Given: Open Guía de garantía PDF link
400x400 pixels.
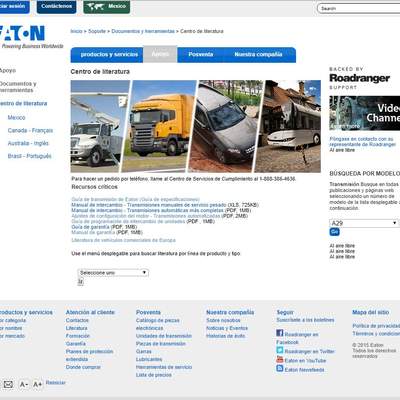Looking at the screenshot, I should point(90,227).
